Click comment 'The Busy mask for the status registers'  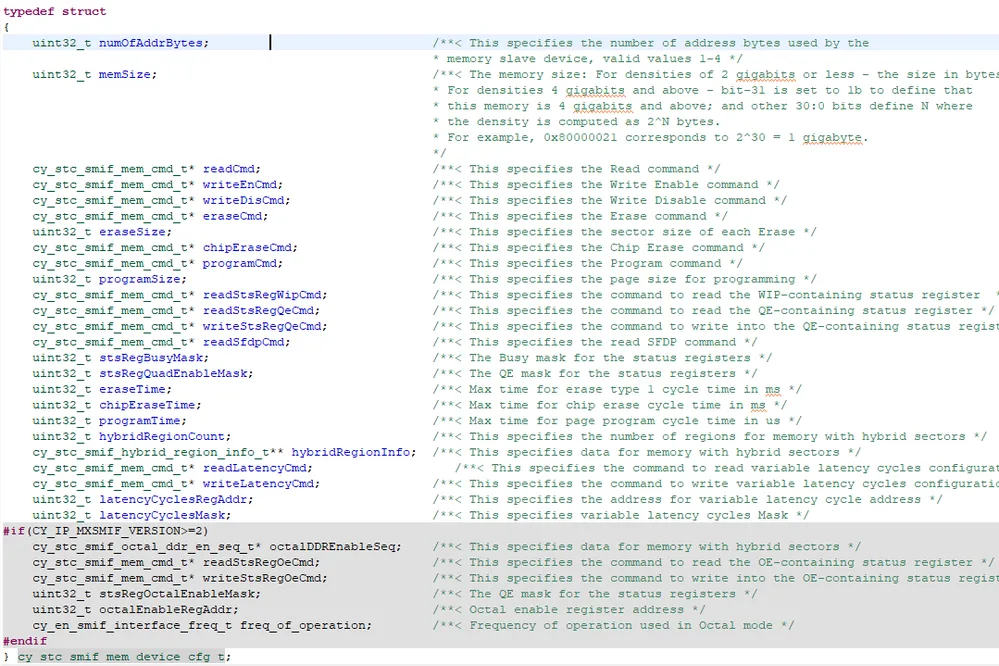602,358
